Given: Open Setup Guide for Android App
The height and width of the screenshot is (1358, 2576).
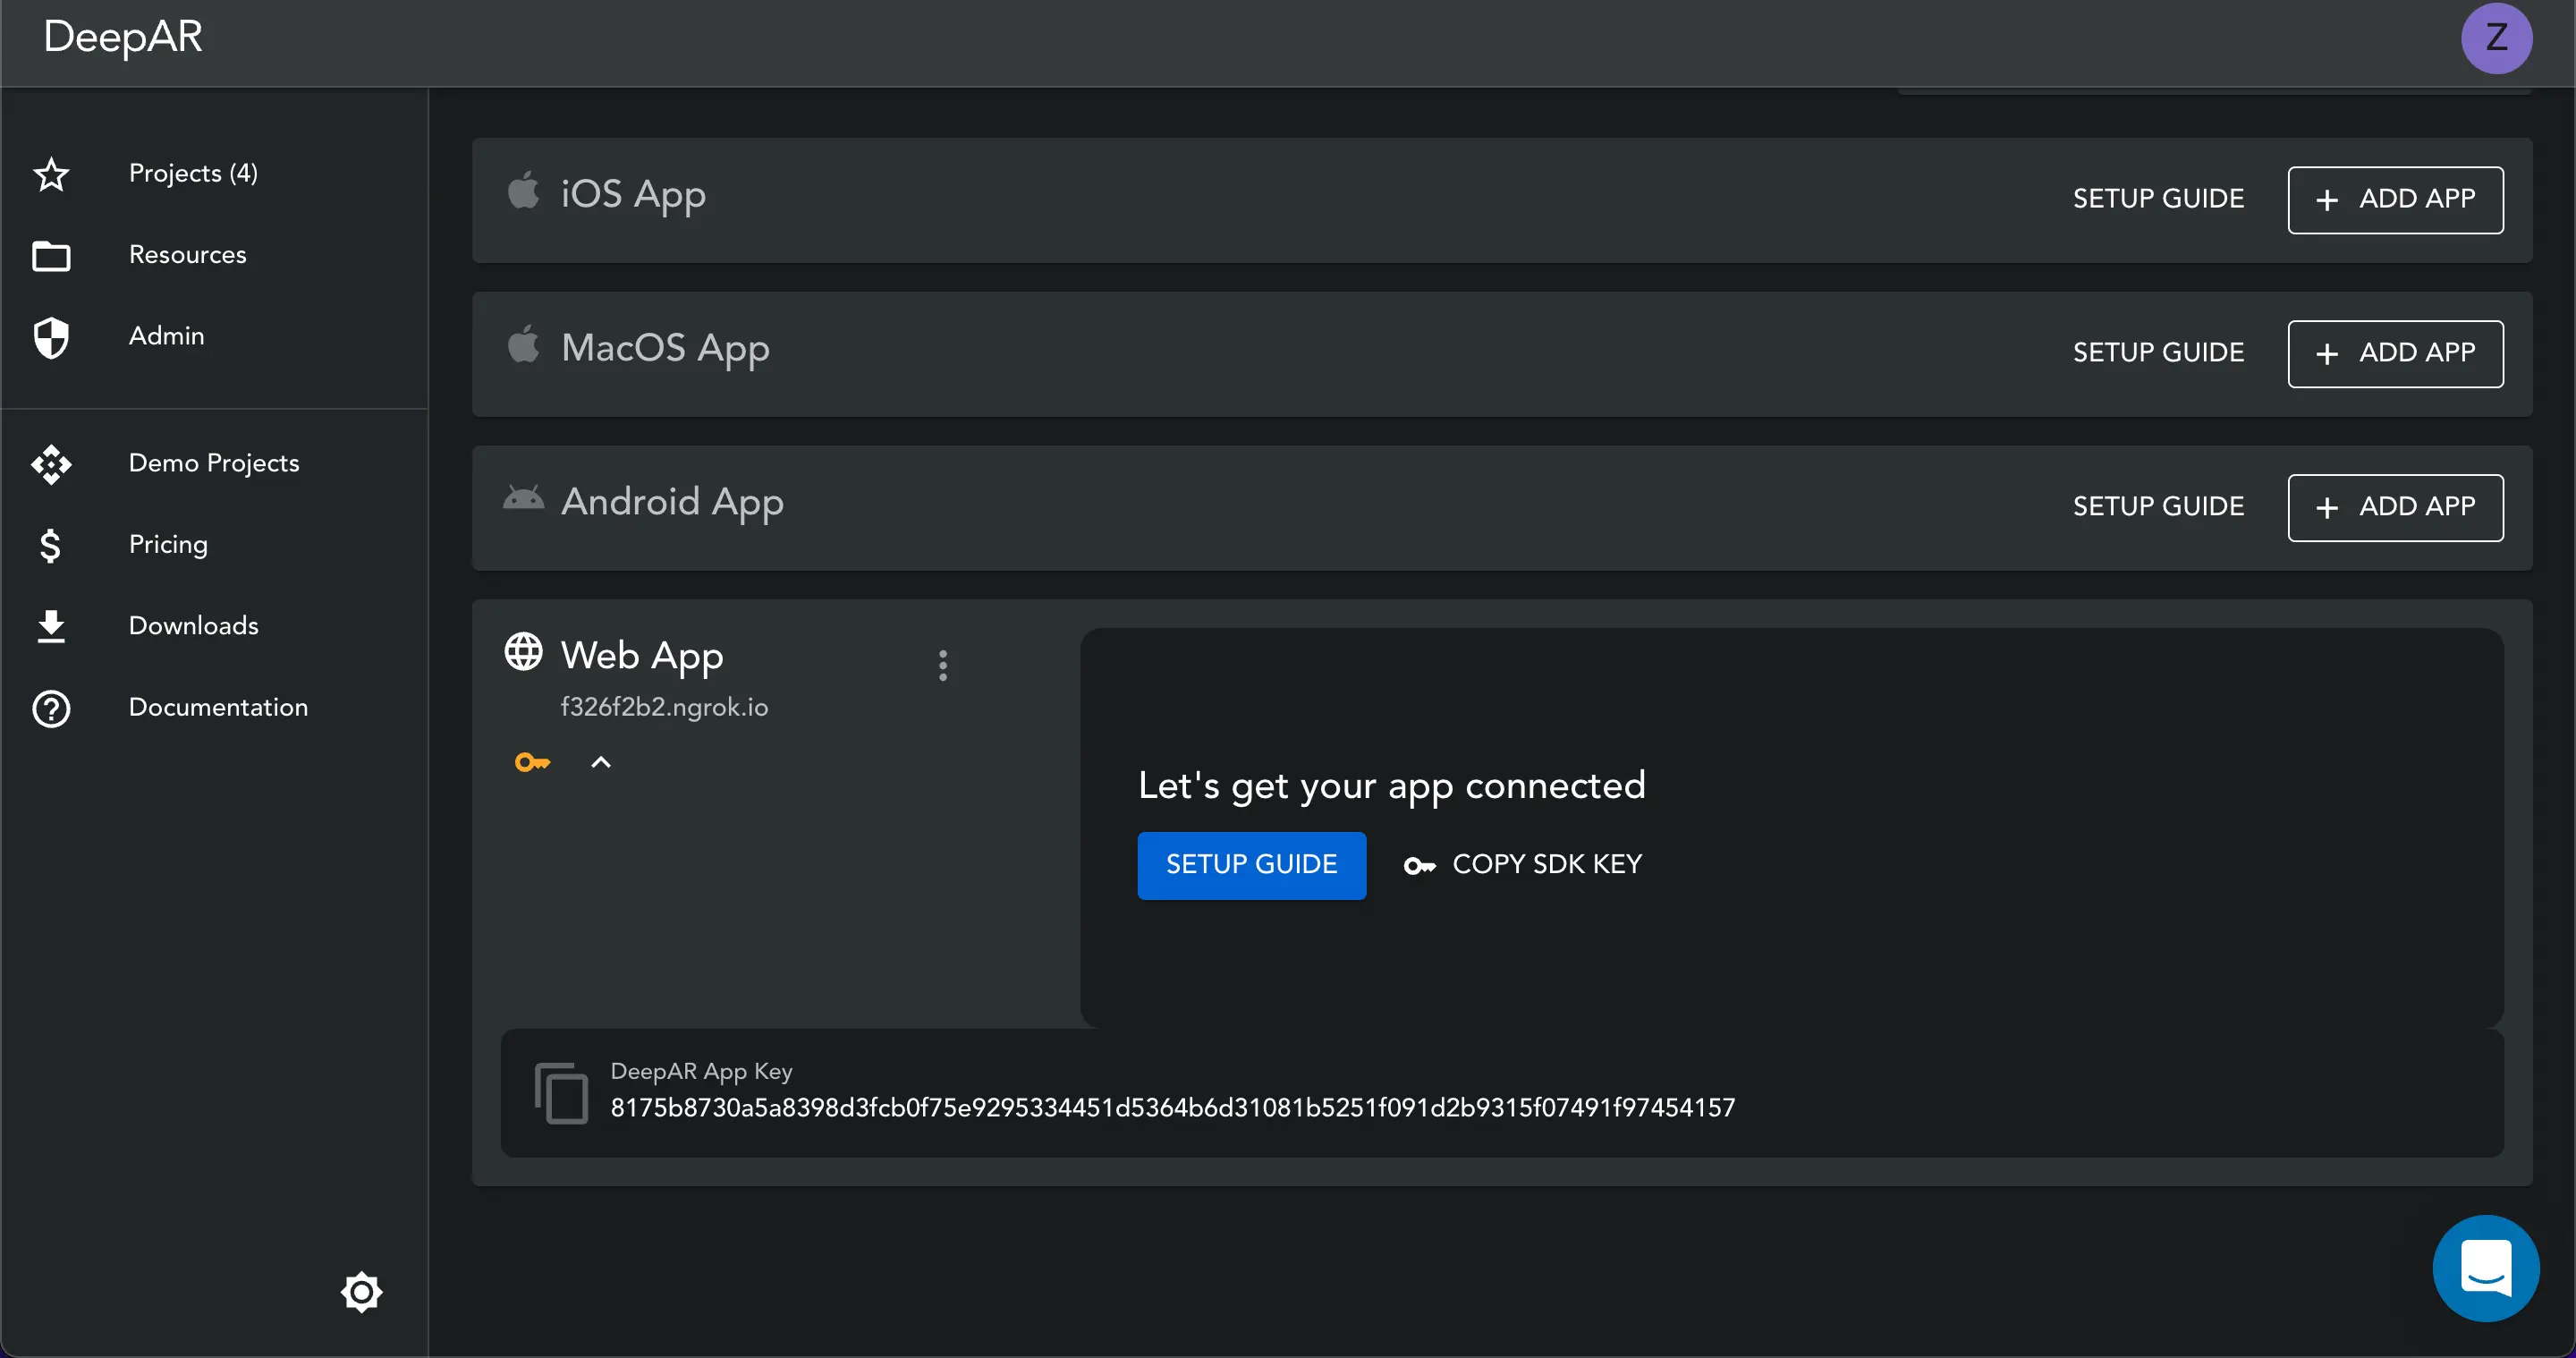Looking at the screenshot, I should click(x=2158, y=507).
